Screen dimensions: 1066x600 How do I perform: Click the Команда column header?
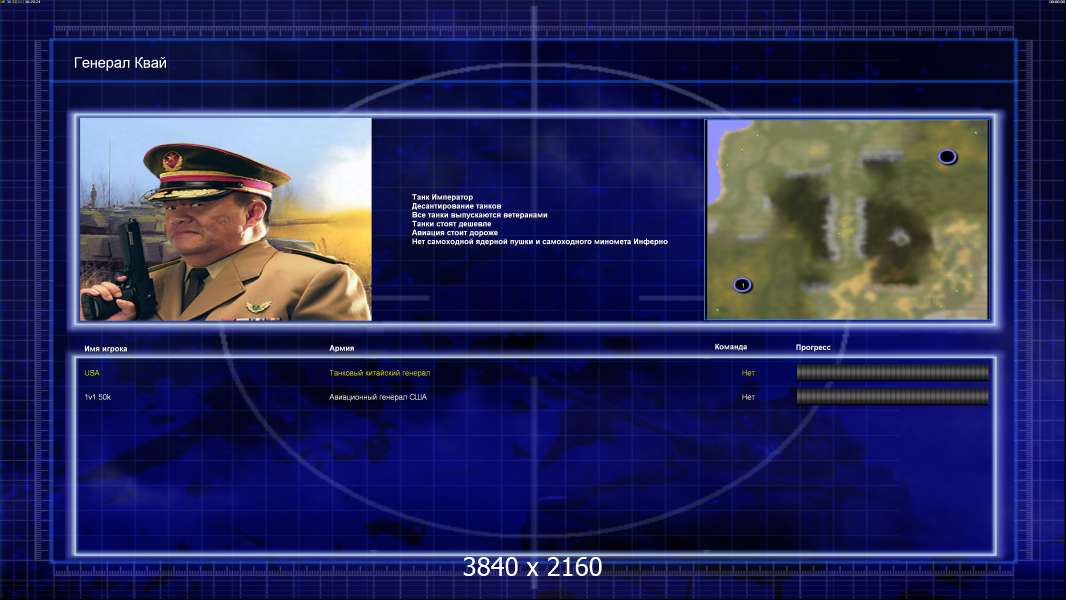[x=730, y=347]
